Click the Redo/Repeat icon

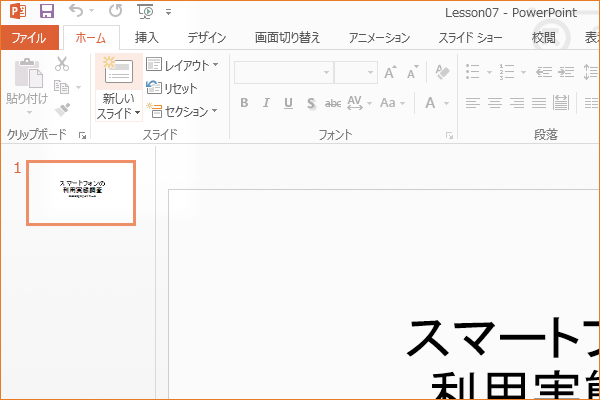[115, 11]
